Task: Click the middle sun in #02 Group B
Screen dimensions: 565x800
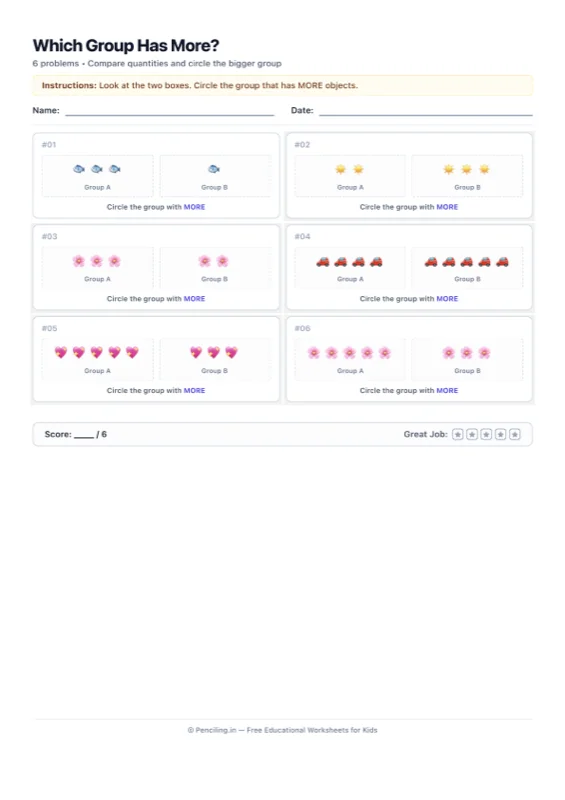Action: (466, 169)
